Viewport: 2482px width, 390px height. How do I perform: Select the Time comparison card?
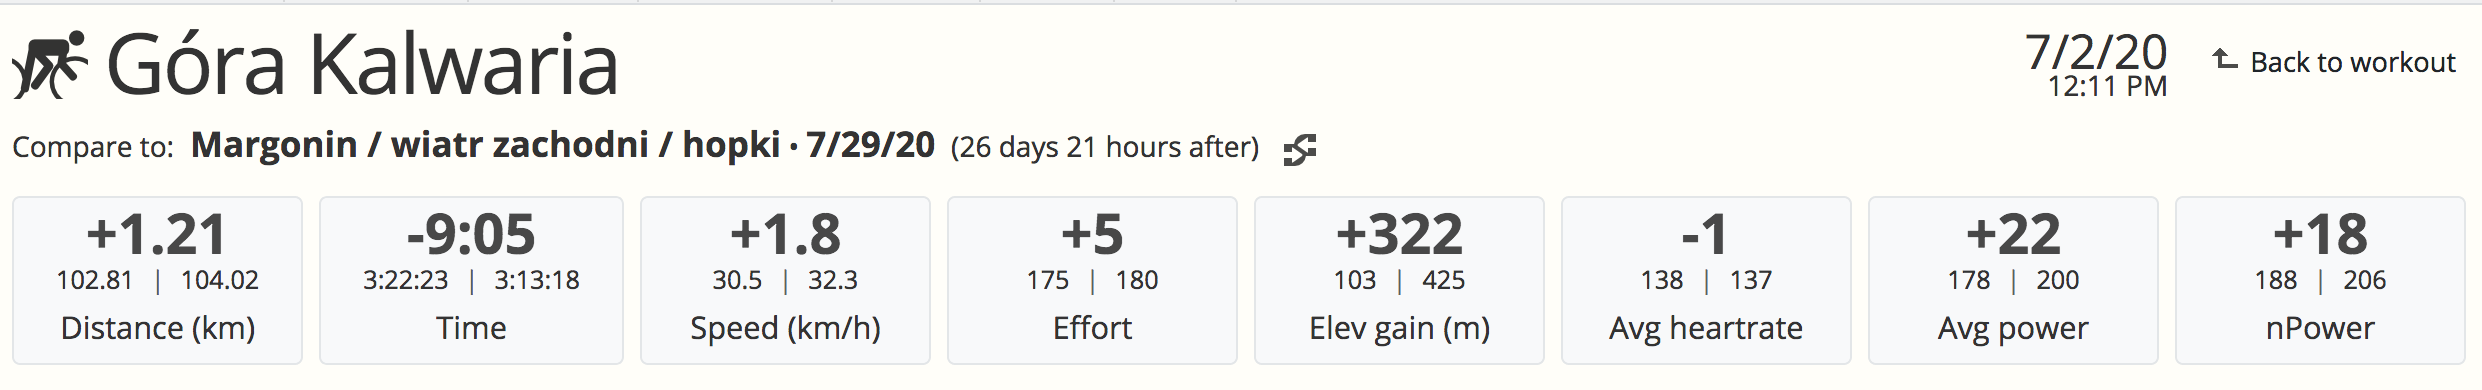coord(471,280)
